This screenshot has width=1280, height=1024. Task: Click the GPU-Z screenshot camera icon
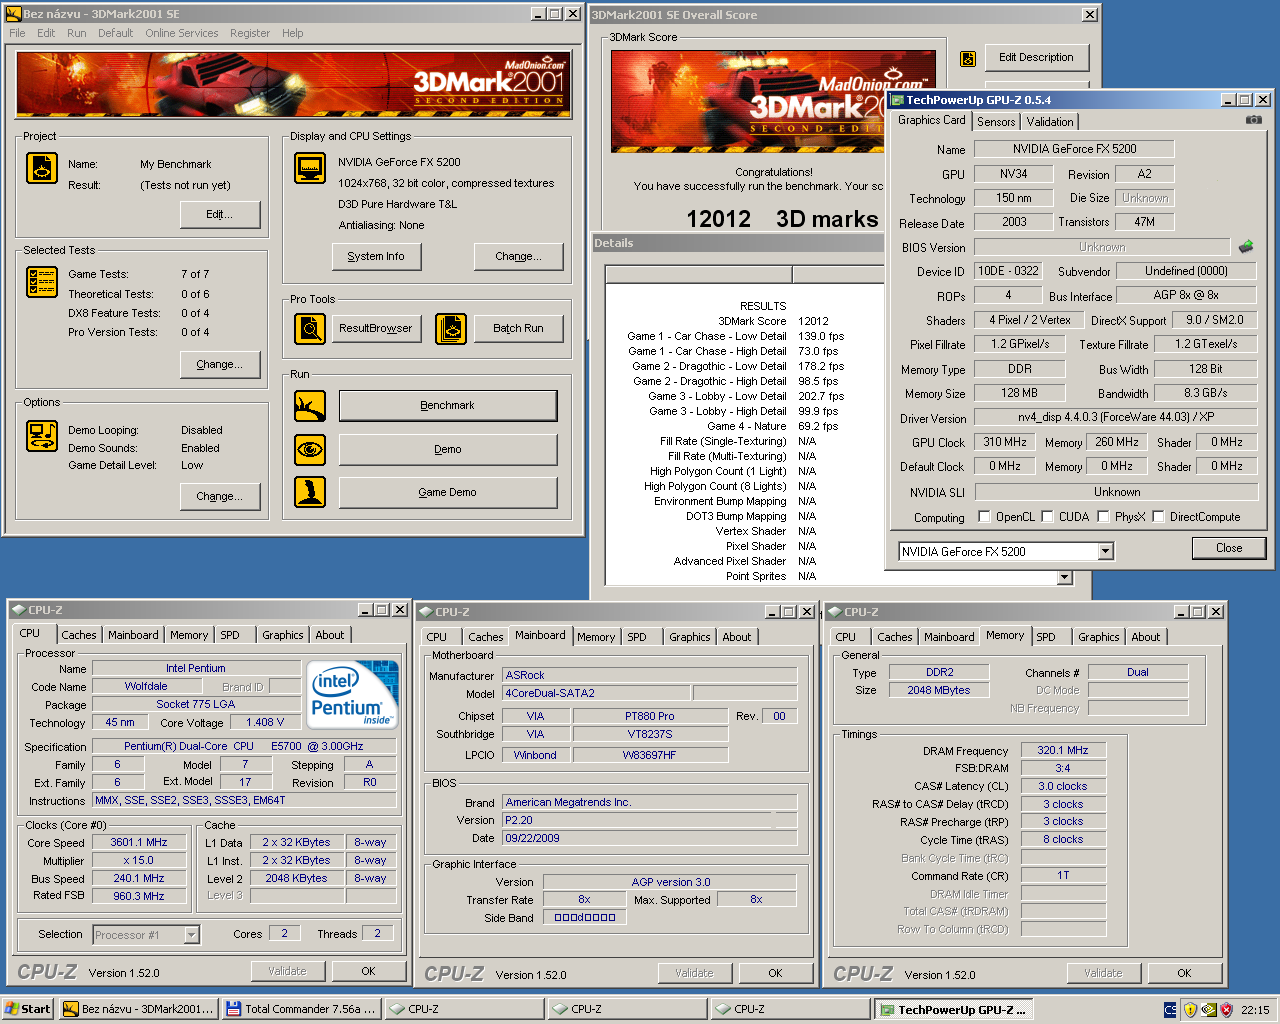click(x=1253, y=120)
